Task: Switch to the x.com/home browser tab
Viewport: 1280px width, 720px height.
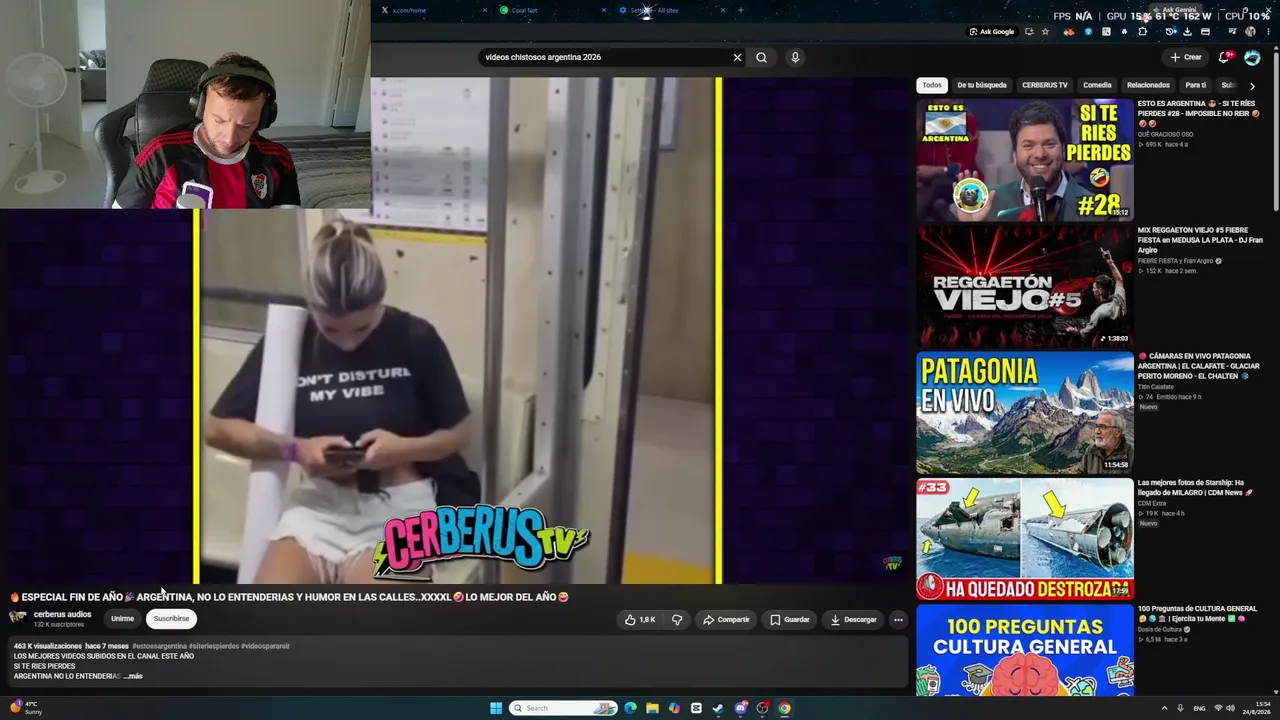Action: point(433,10)
